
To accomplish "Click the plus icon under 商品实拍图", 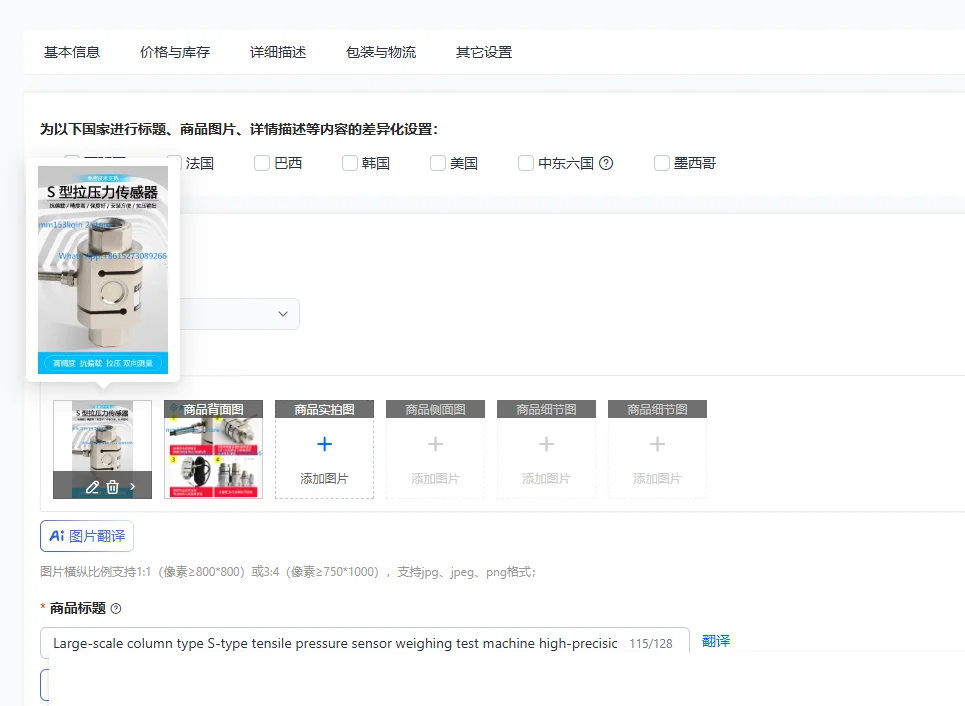I will (324, 444).
